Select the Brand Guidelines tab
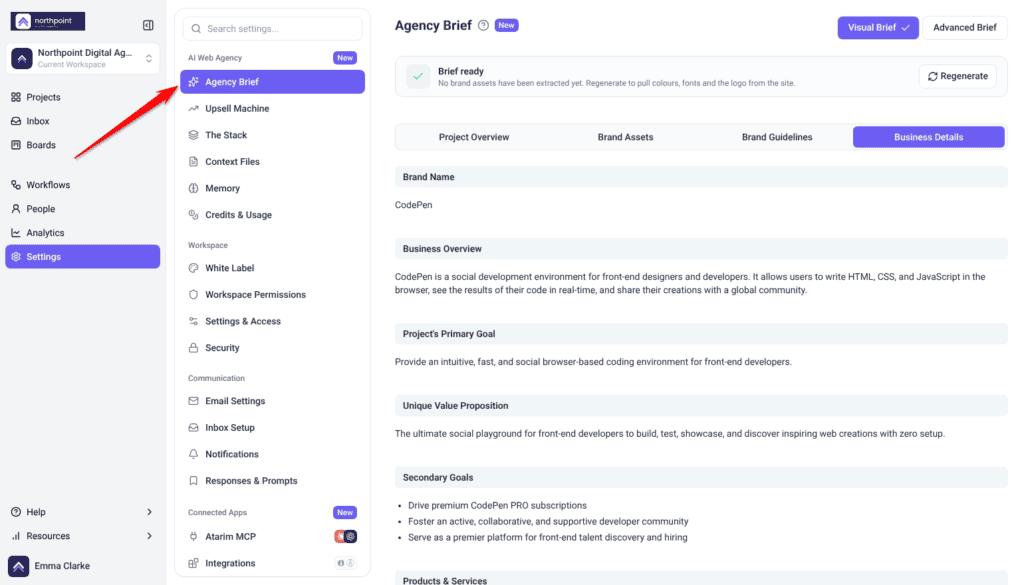1024x585 pixels. click(x=776, y=137)
